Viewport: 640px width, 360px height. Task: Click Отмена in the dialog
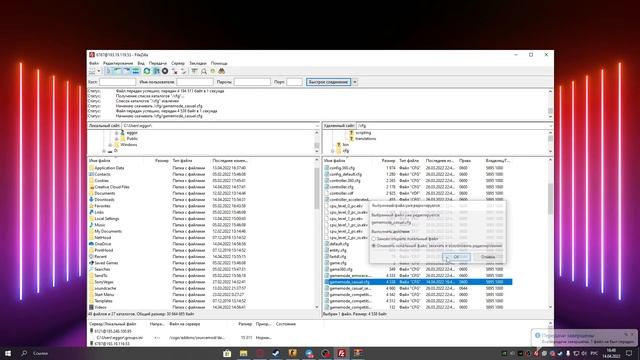[488, 257]
